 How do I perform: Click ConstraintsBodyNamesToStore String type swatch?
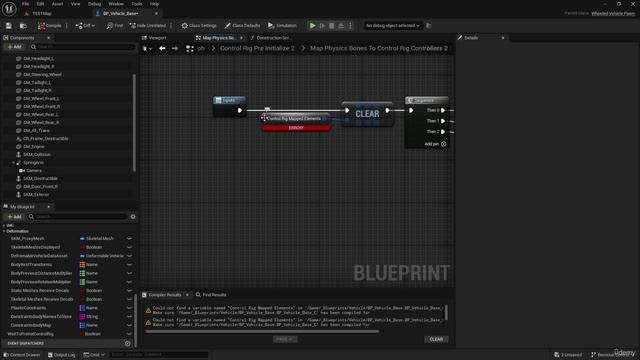click(x=82, y=317)
